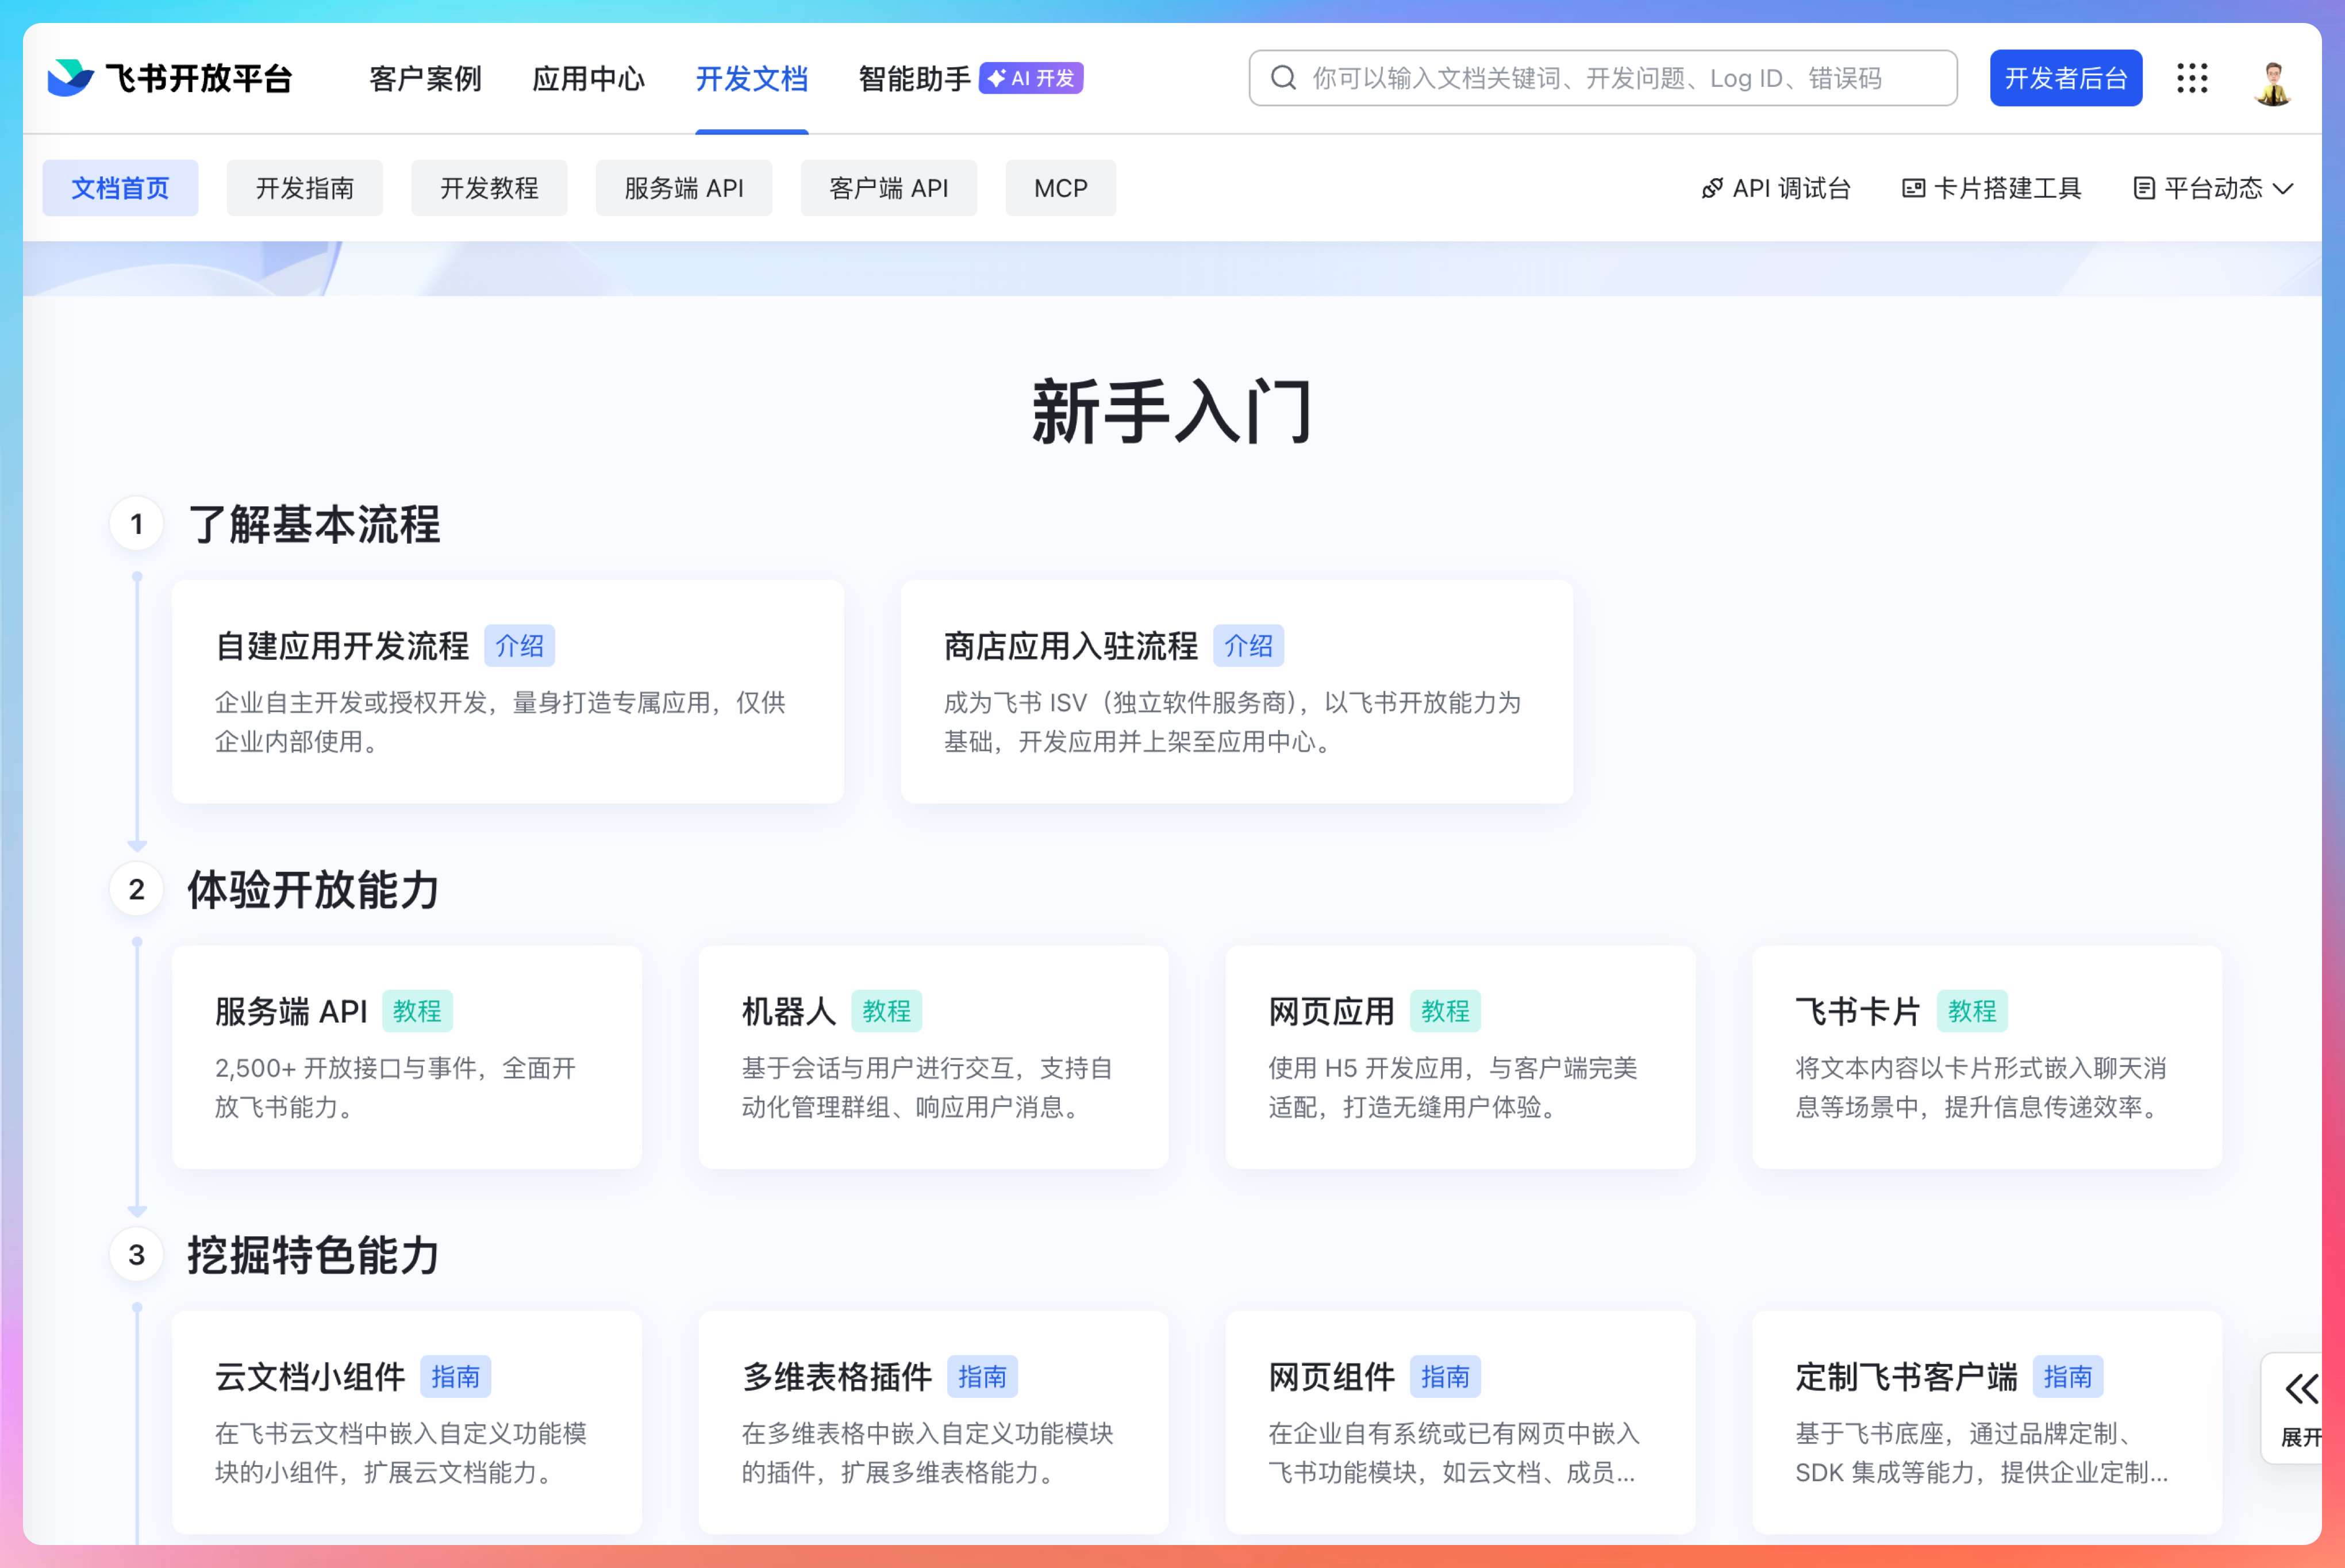Viewport: 2345px width, 1568px height.
Task: Open the 飞书卡片 tutorial card
Action: (1986, 1057)
